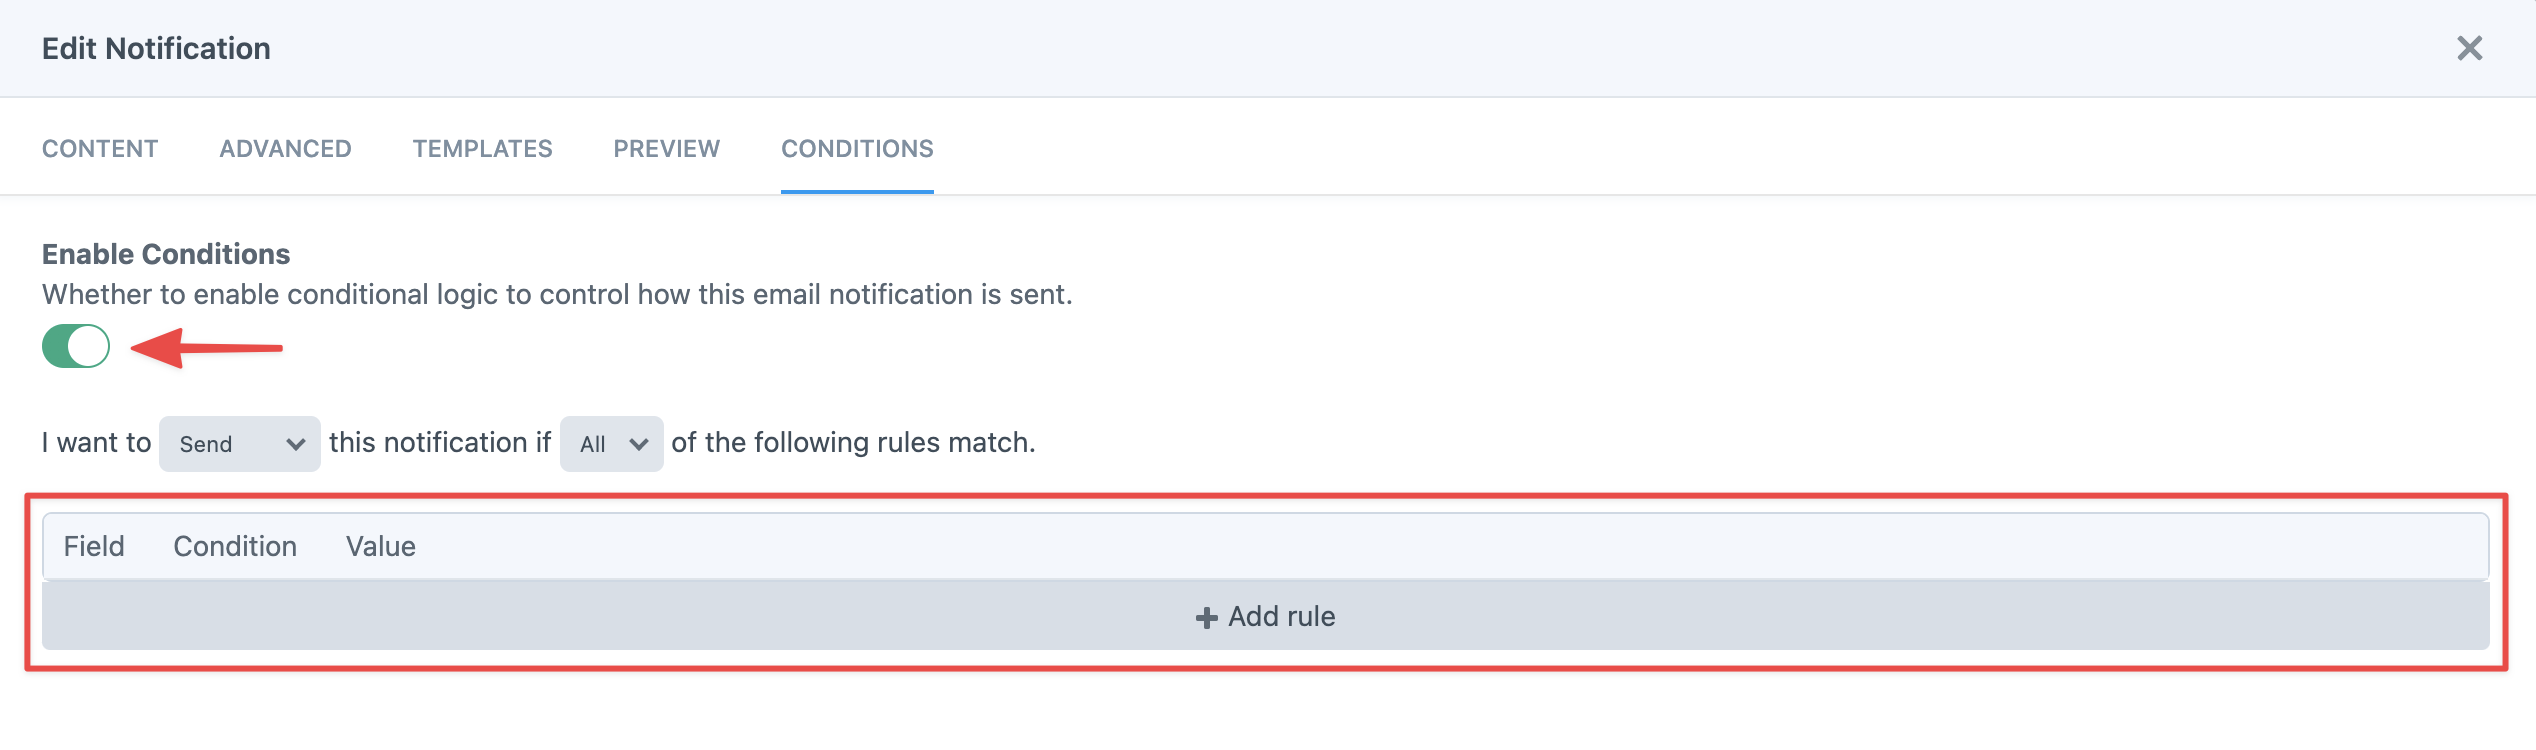This screenshot has width=2536, height=750.
Task: Select the Conditions tab
Action: point(857,148)
